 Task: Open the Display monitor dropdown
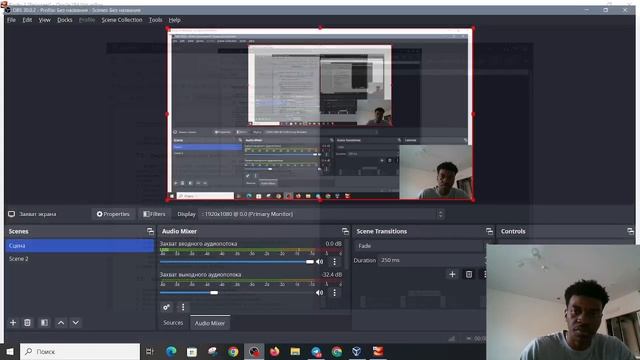click(x=322, y=214)
